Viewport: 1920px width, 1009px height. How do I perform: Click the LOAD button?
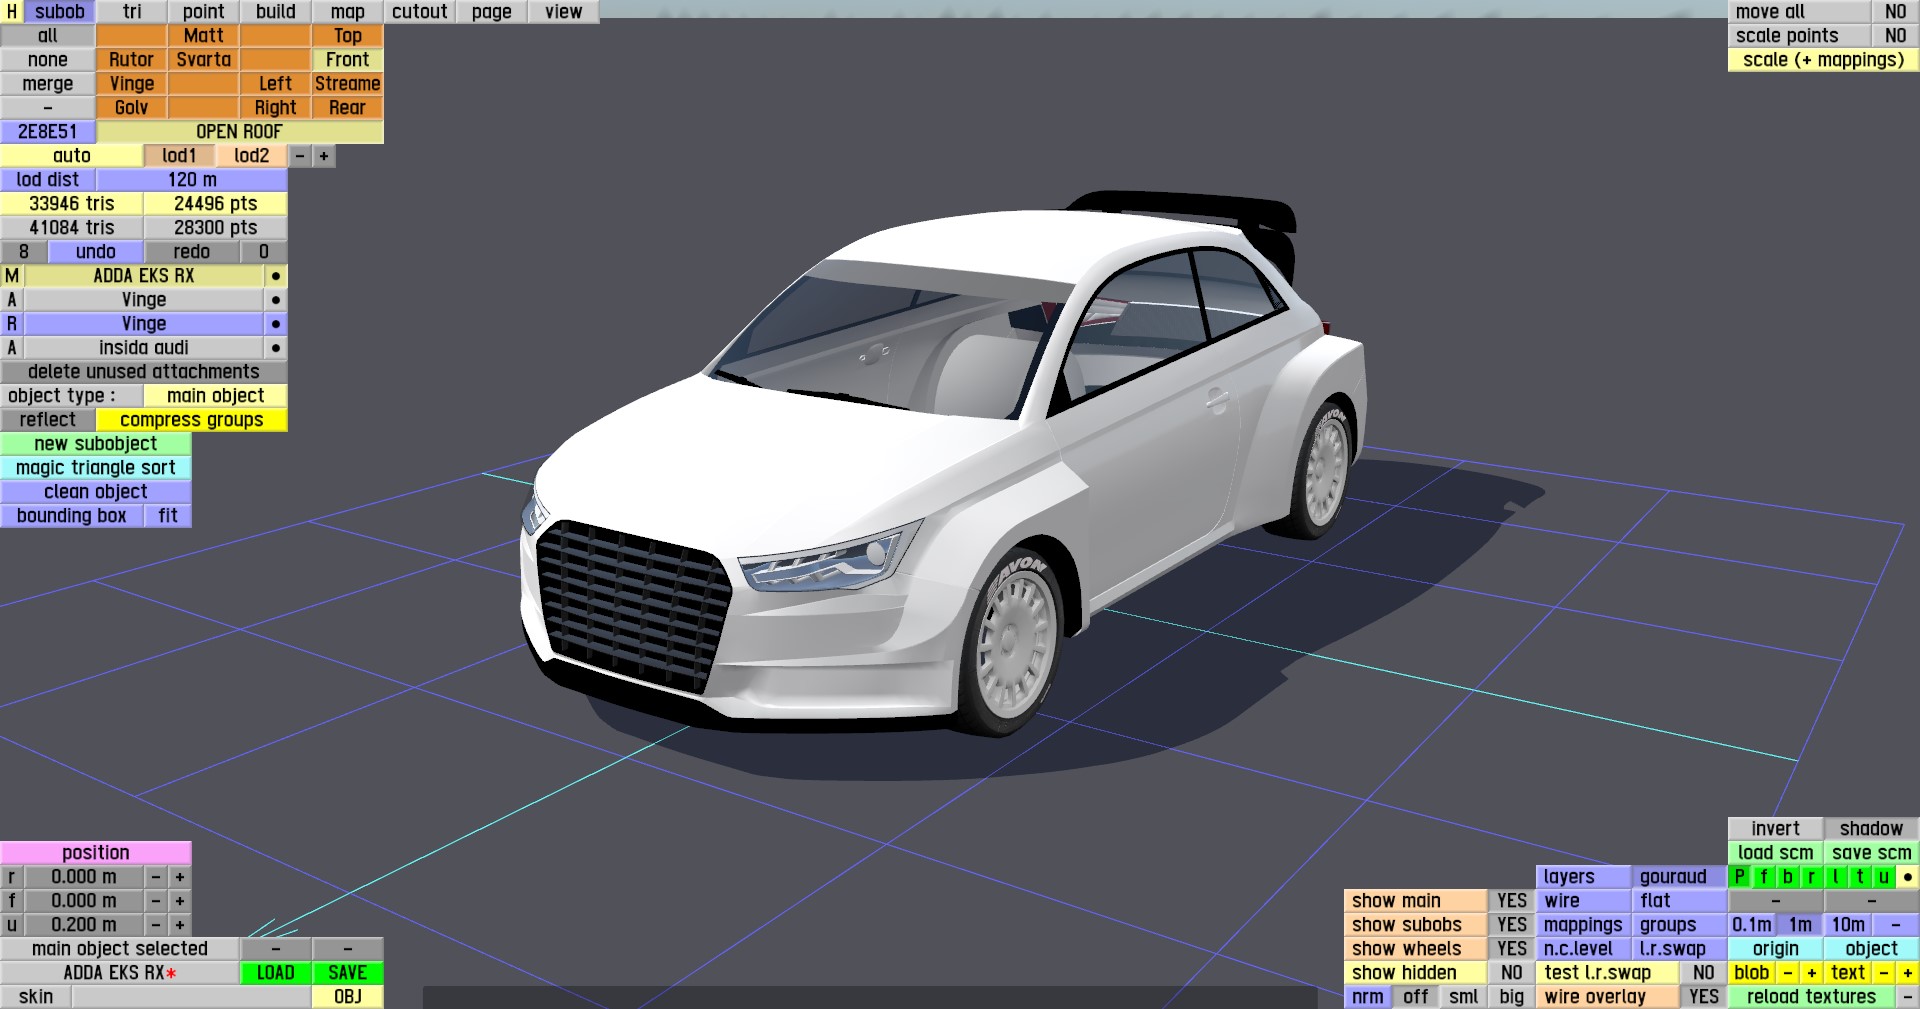[276, 972]
